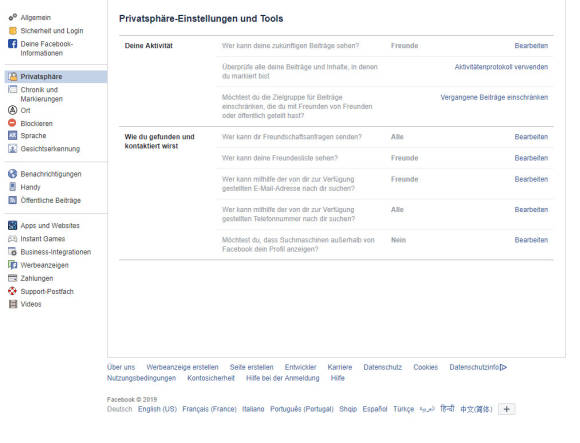
Task: Select the Handy phone icon
Action: (13, 187)
